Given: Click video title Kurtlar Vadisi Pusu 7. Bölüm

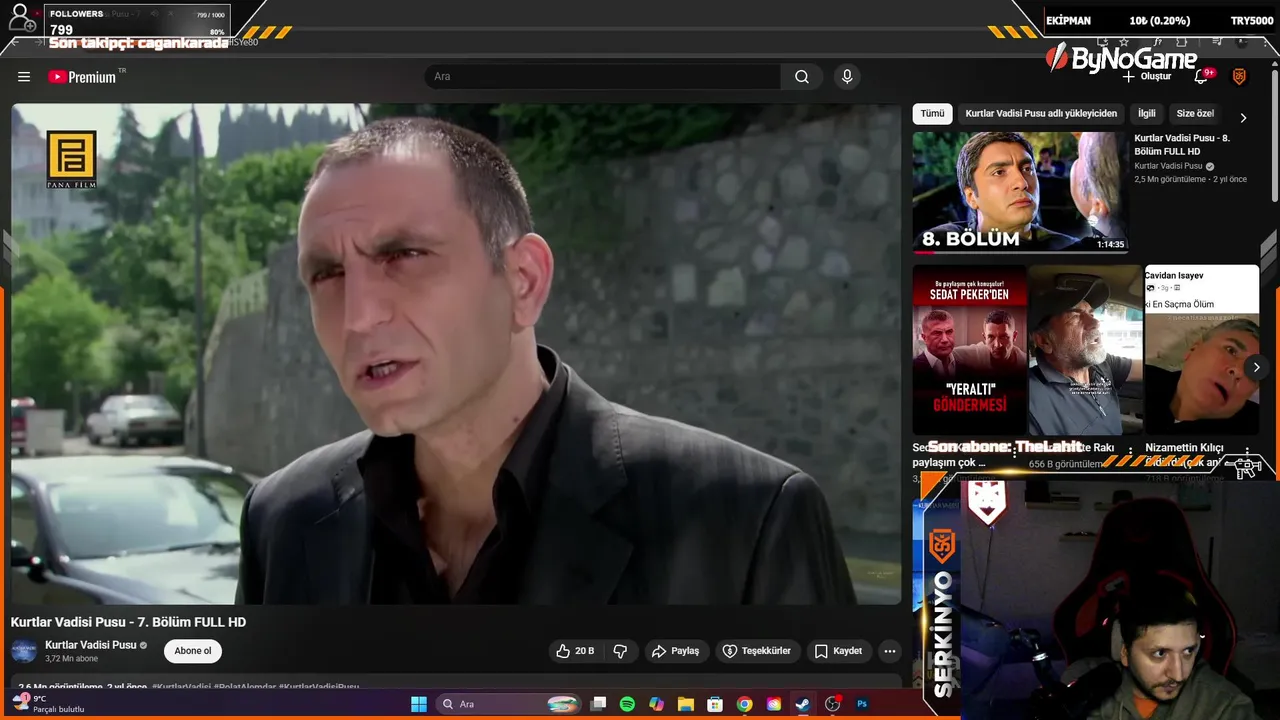Looking at the screenshot, I should pos(128,622).
